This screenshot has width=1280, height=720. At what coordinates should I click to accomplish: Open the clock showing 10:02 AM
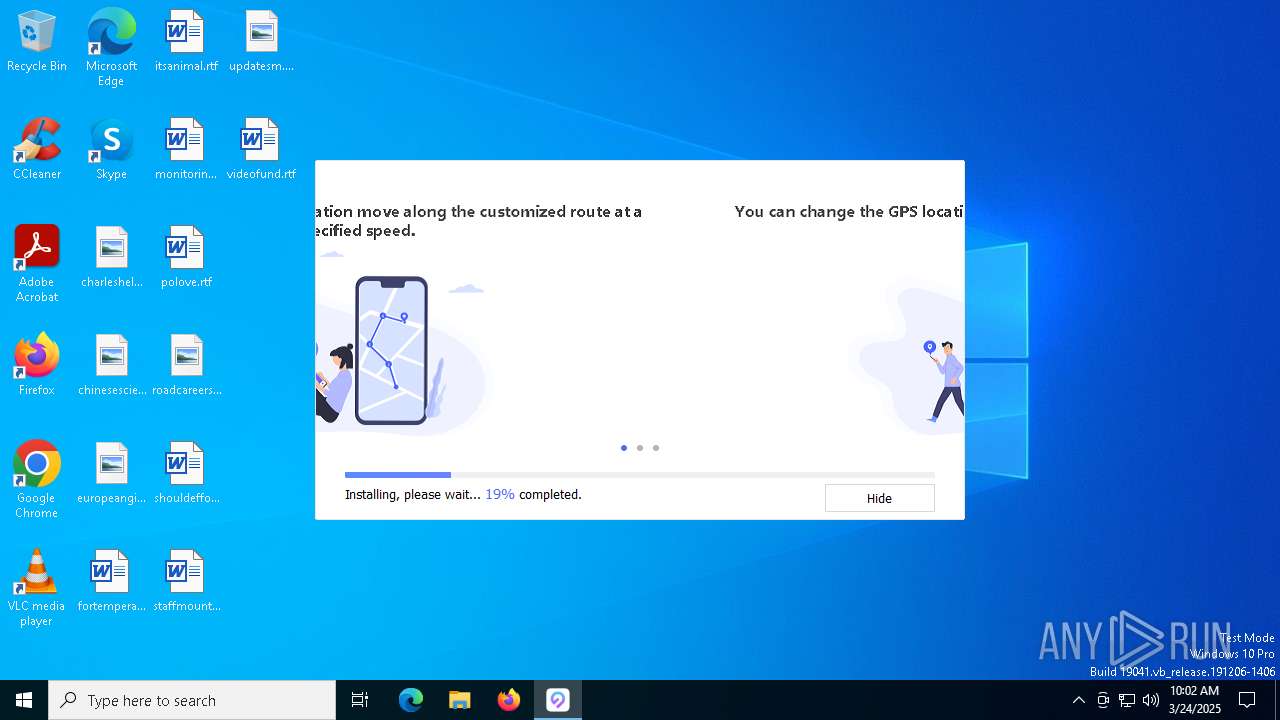click(1194, 700)
